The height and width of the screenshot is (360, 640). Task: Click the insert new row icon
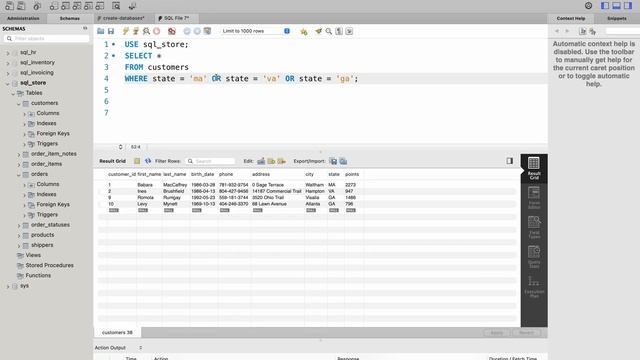[271, 161]
